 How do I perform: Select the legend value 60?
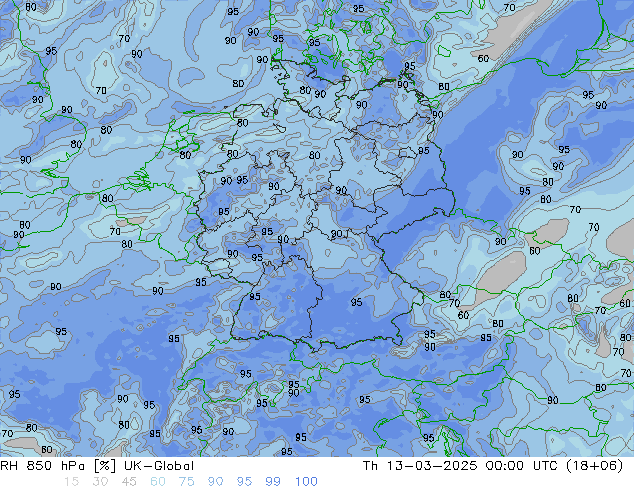[x=158, y=482]
